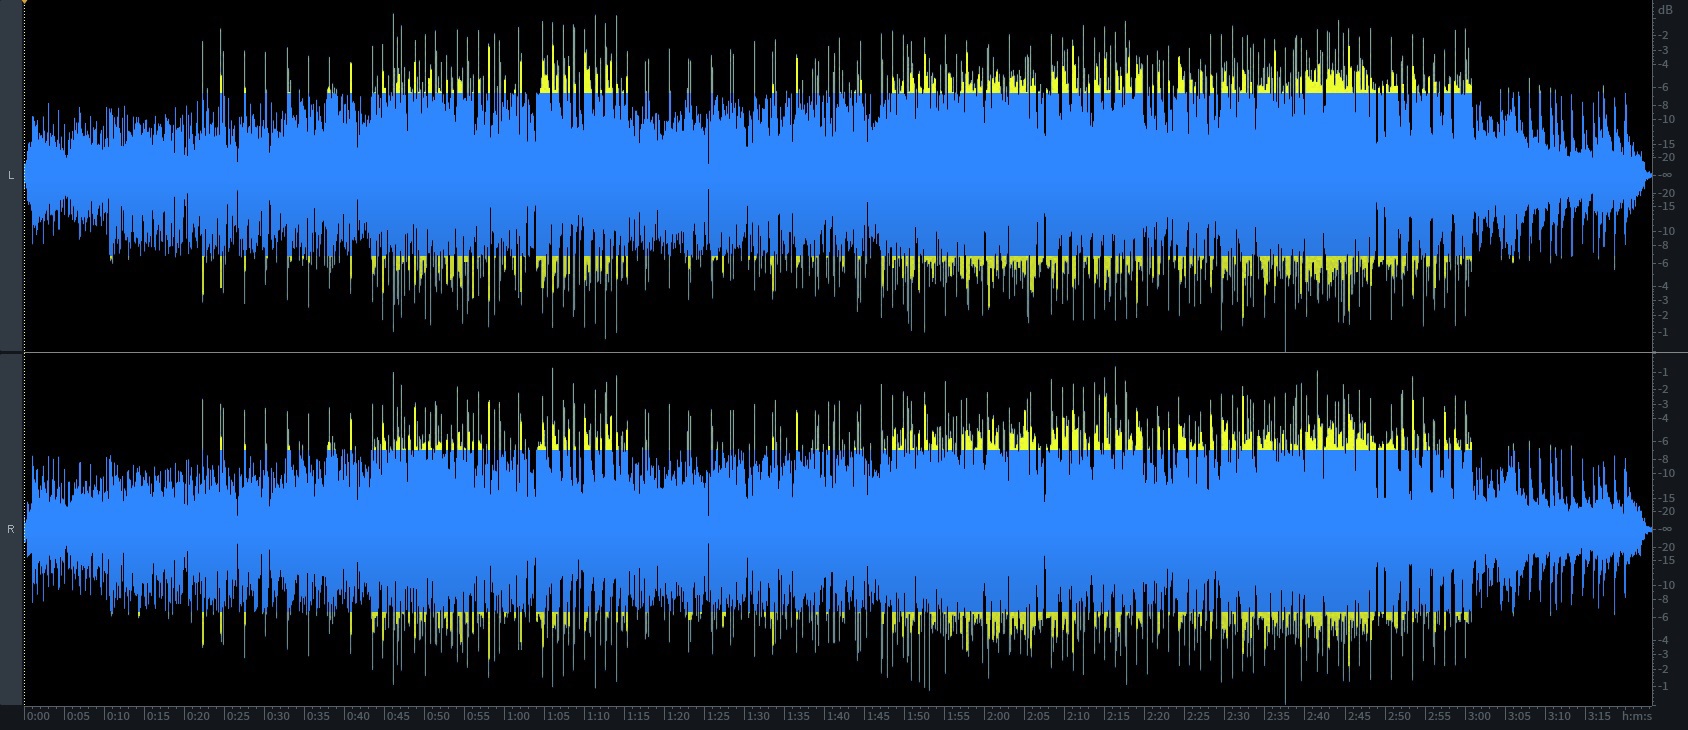
Task: Jump to 0:00 on the time ruler
Action: pyautogui.click(x=38, y=716)
